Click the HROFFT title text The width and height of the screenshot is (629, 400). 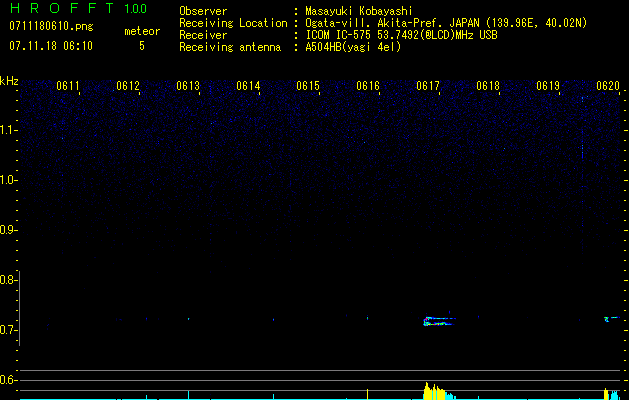(62, 8)
